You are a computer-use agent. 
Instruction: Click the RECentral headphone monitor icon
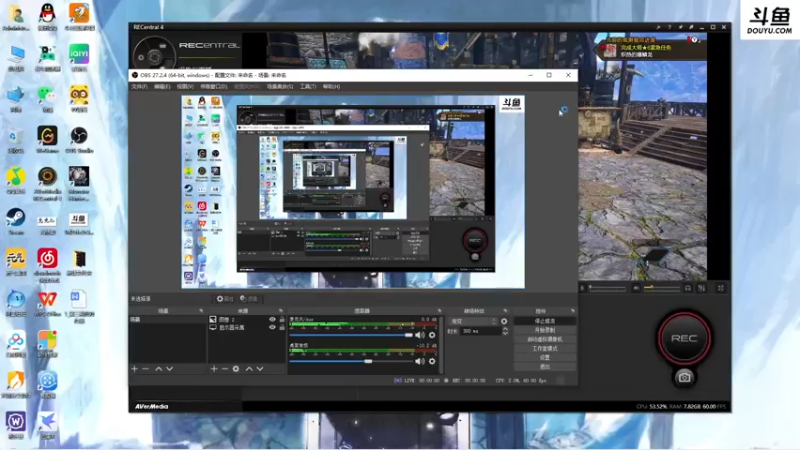click(688, 288)
